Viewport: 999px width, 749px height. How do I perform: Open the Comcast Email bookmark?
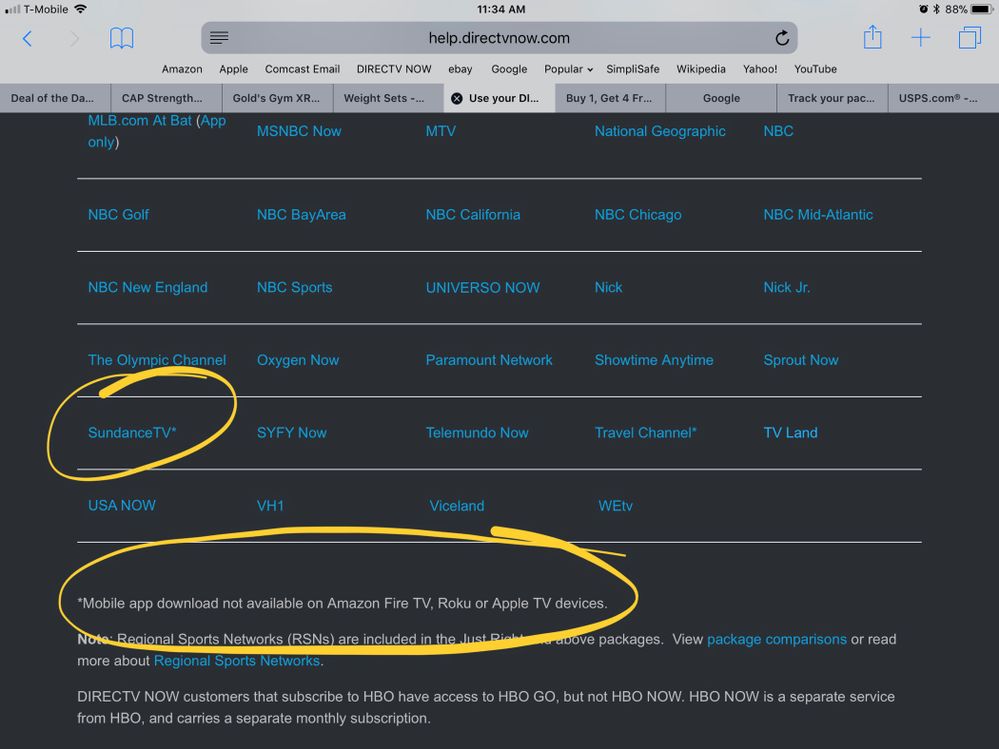302,69
